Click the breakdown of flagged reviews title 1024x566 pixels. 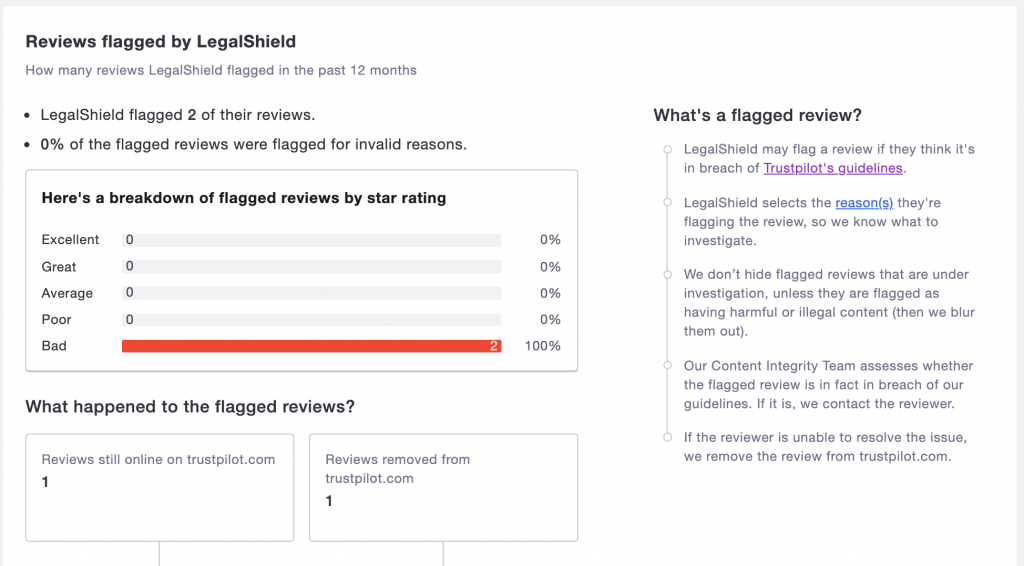(244, 198)
